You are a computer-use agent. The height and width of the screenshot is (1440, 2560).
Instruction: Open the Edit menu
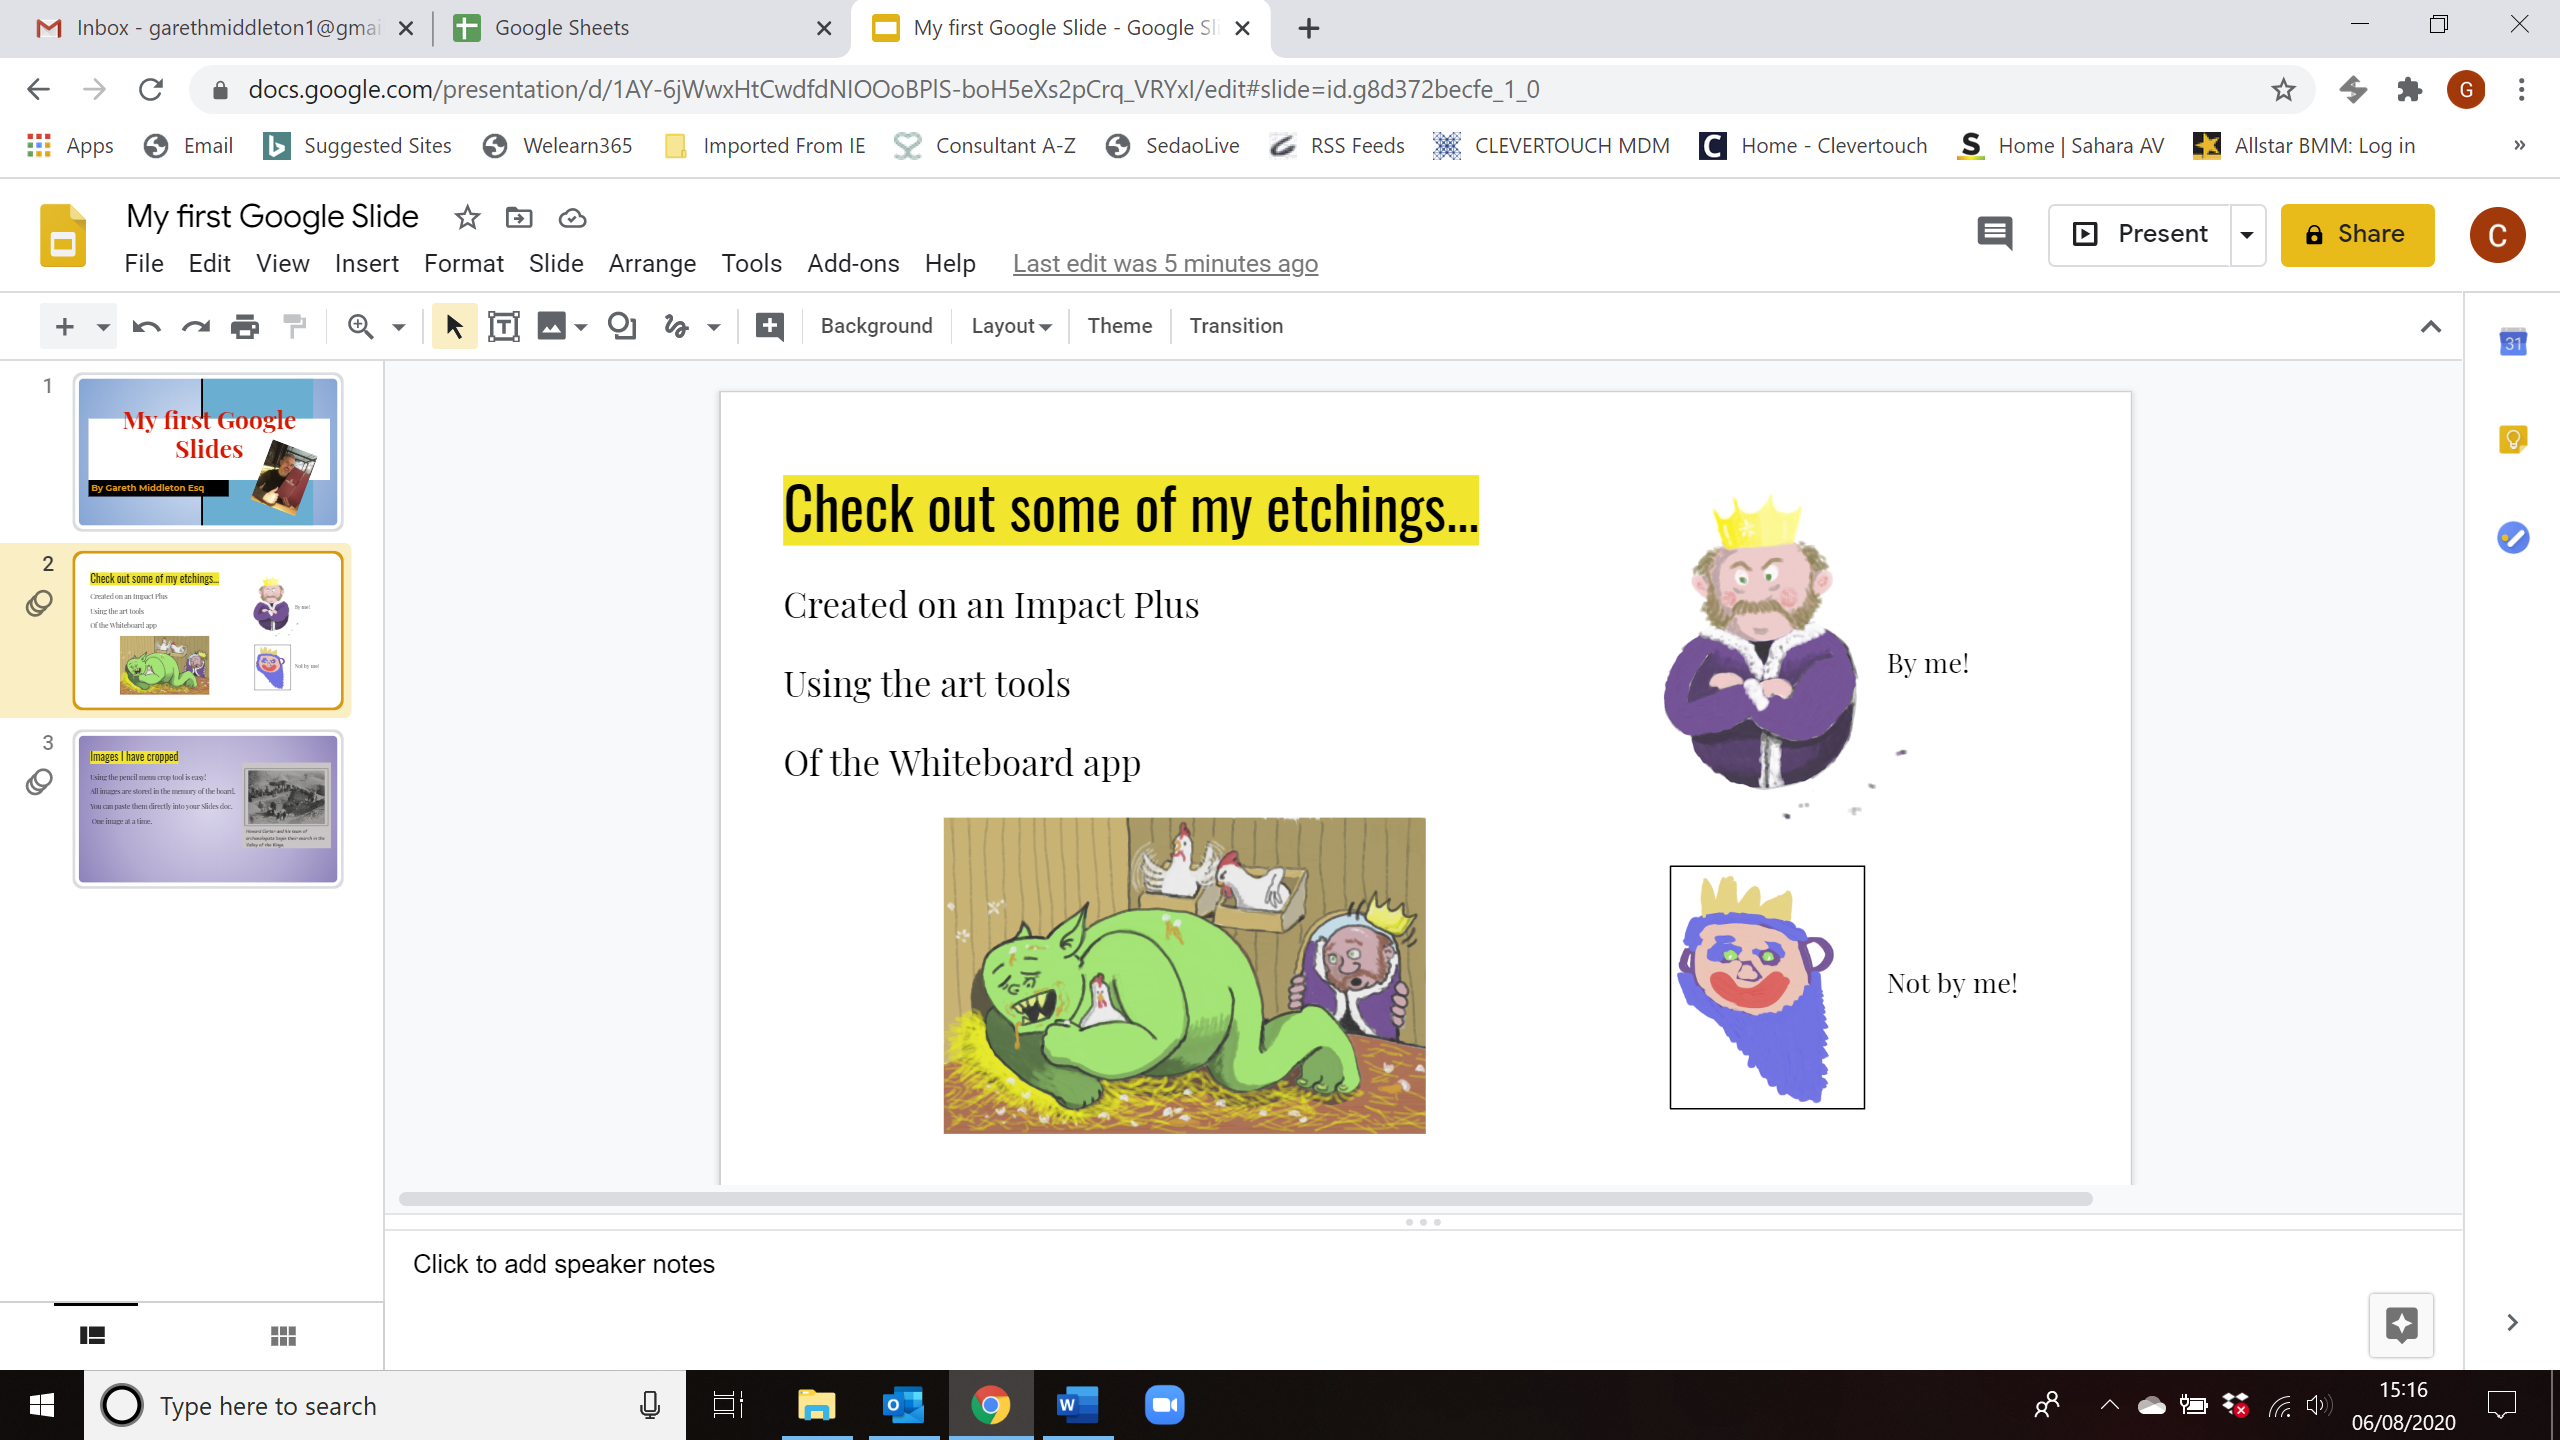click(209, 263)
